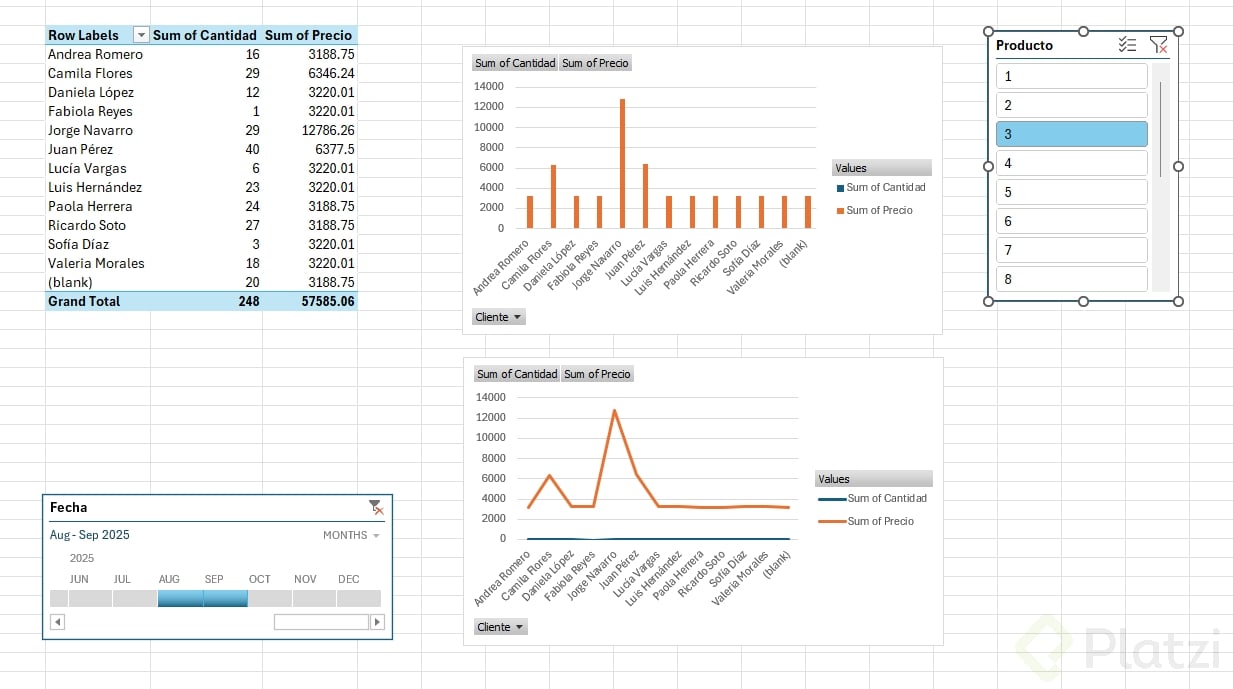Screen dimensions: 1233x689
Task: Click Sum of Precio button in line chart
Action: 597,374
